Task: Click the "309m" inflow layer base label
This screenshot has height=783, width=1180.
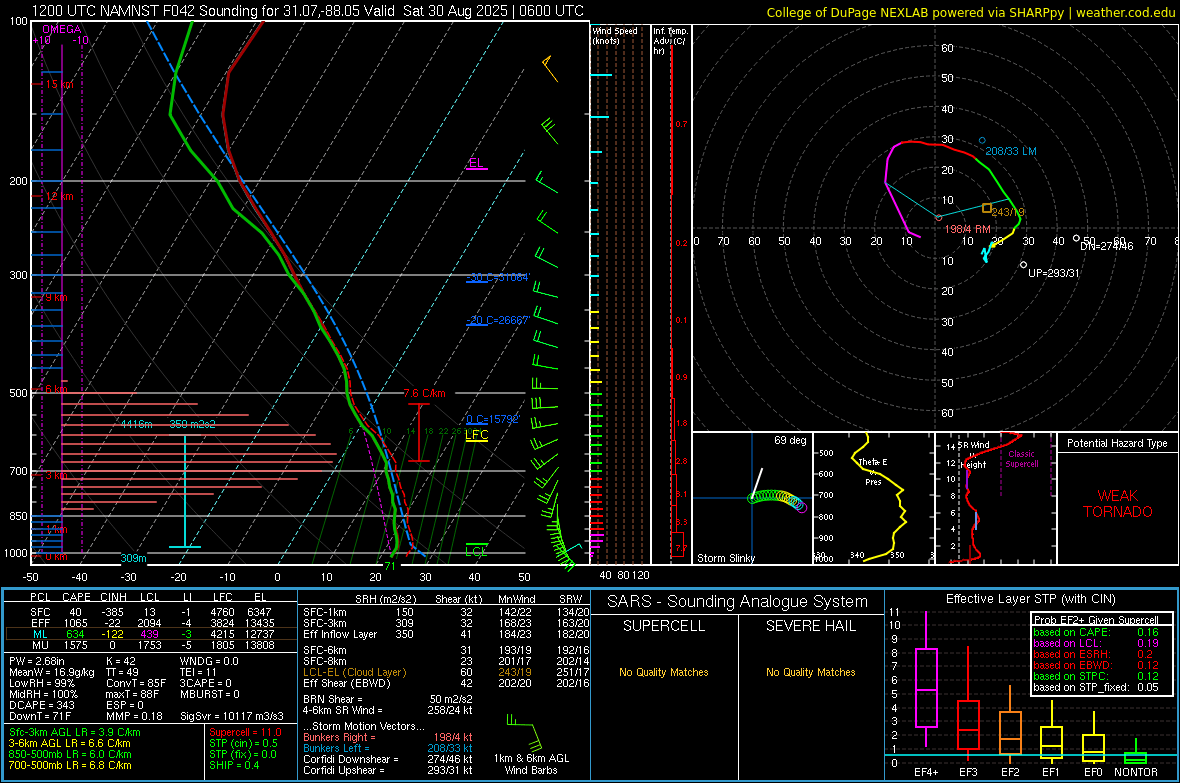Action: click(x=133, y=558)
